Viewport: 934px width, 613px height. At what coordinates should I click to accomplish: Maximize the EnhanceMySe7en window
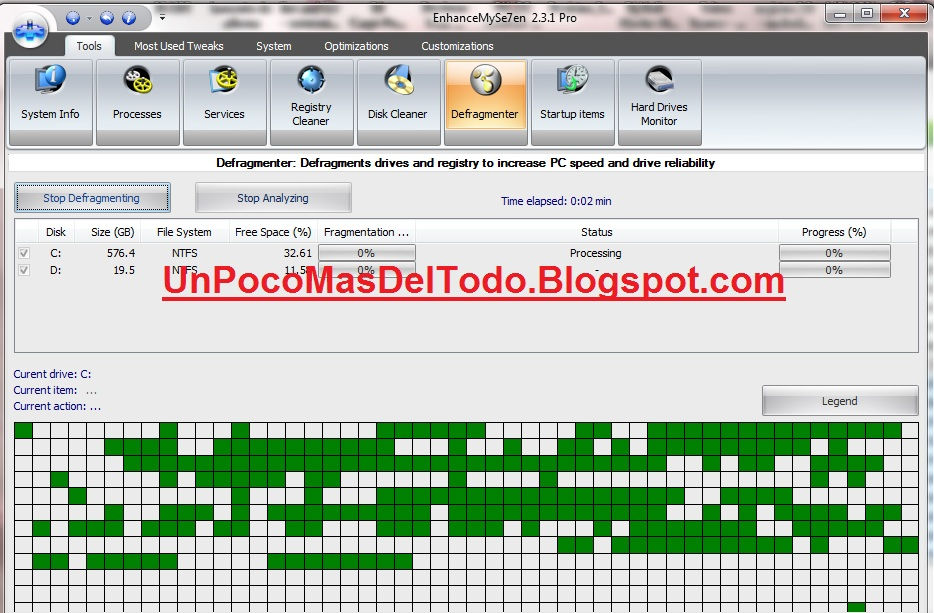867,14
